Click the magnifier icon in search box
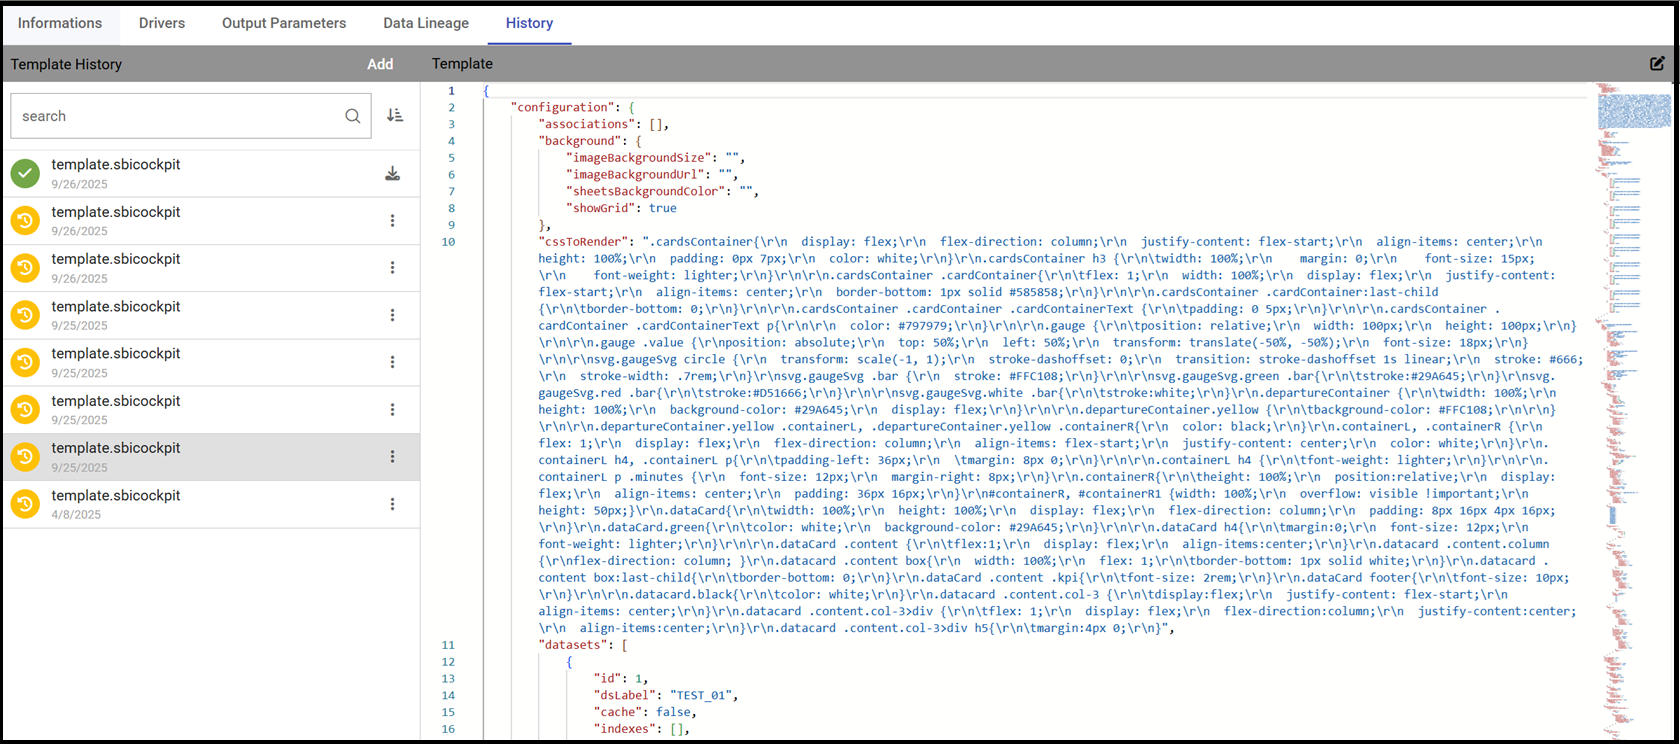The image size is (1680, 744). point(353,116)
